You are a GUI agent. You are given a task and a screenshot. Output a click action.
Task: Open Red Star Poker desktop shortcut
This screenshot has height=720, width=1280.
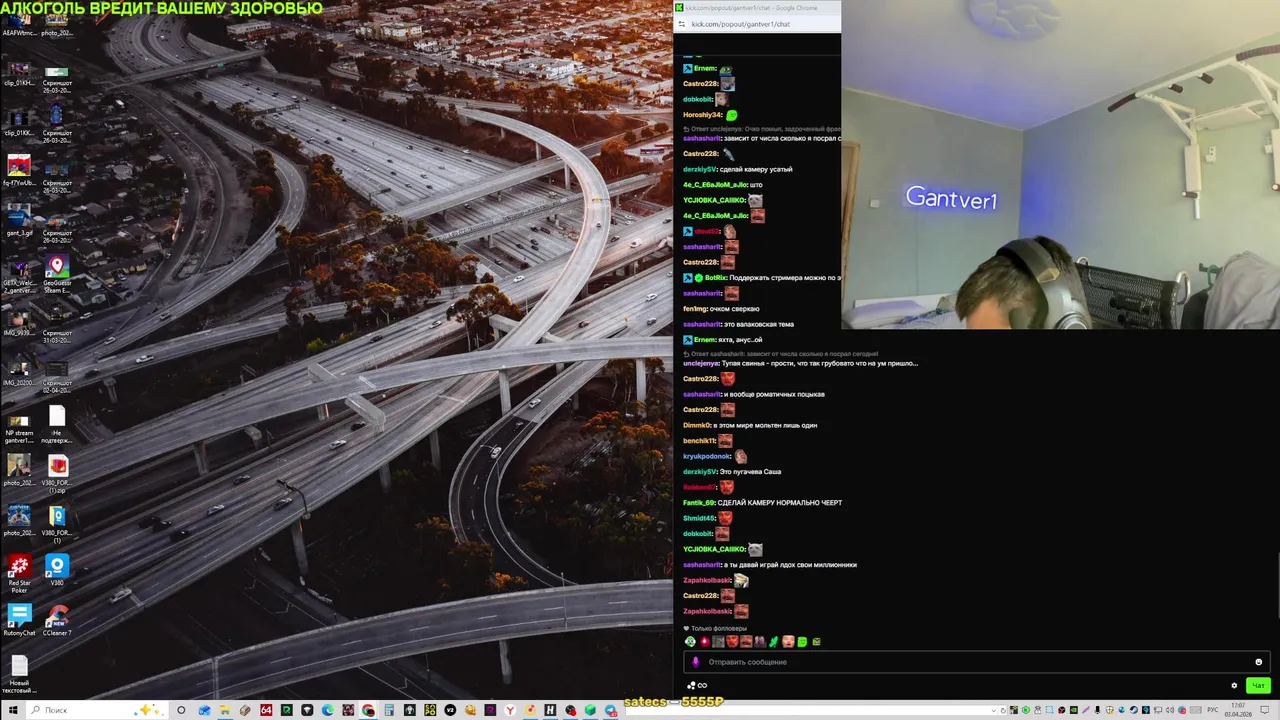click(18, 573)
